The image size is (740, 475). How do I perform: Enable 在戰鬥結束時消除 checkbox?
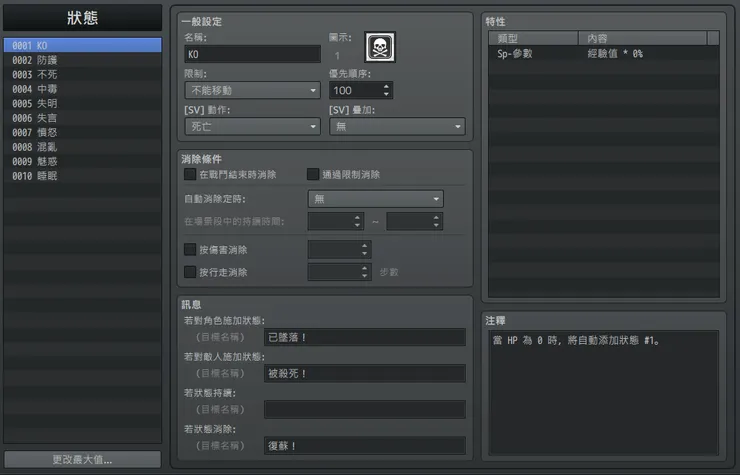click(190, 174)
